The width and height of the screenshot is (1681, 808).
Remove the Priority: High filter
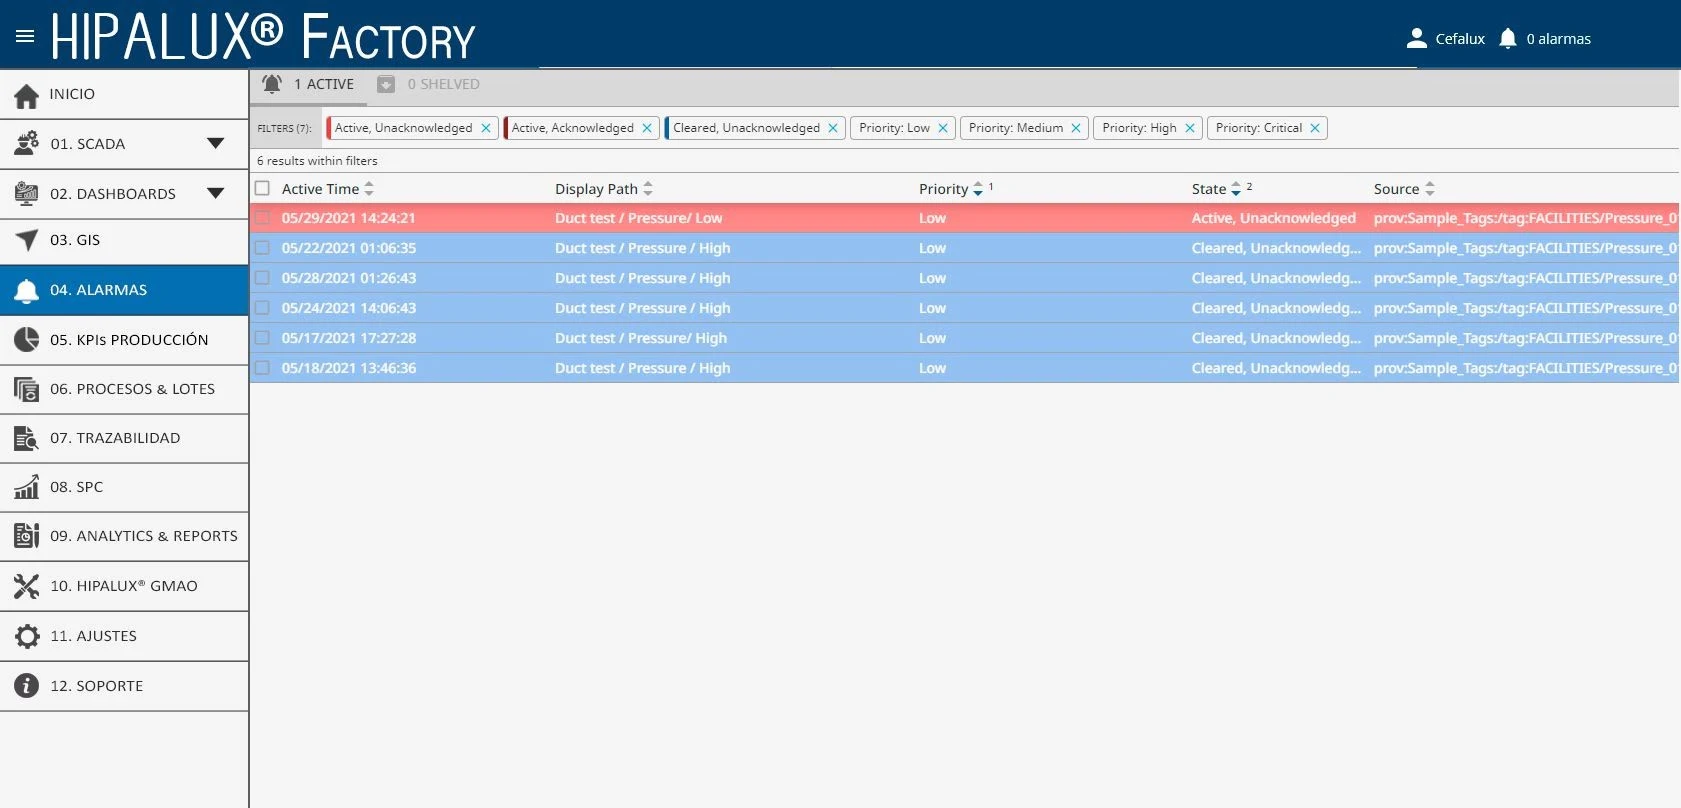point(1190,128)
